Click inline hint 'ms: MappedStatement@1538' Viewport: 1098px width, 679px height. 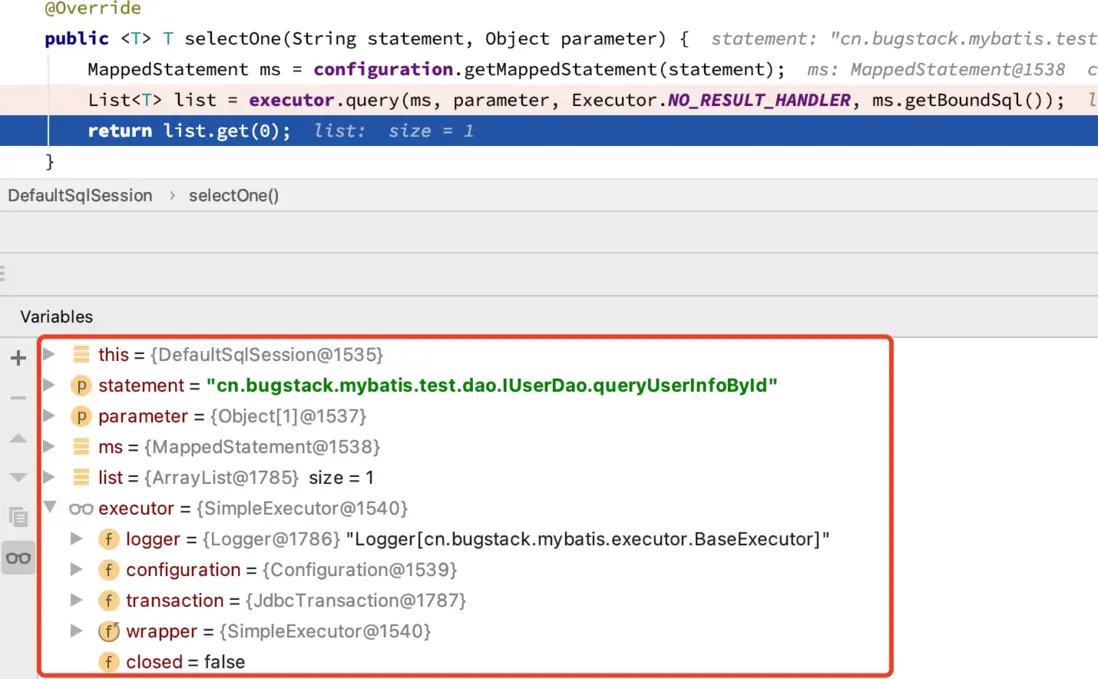(x=936, y=69)
